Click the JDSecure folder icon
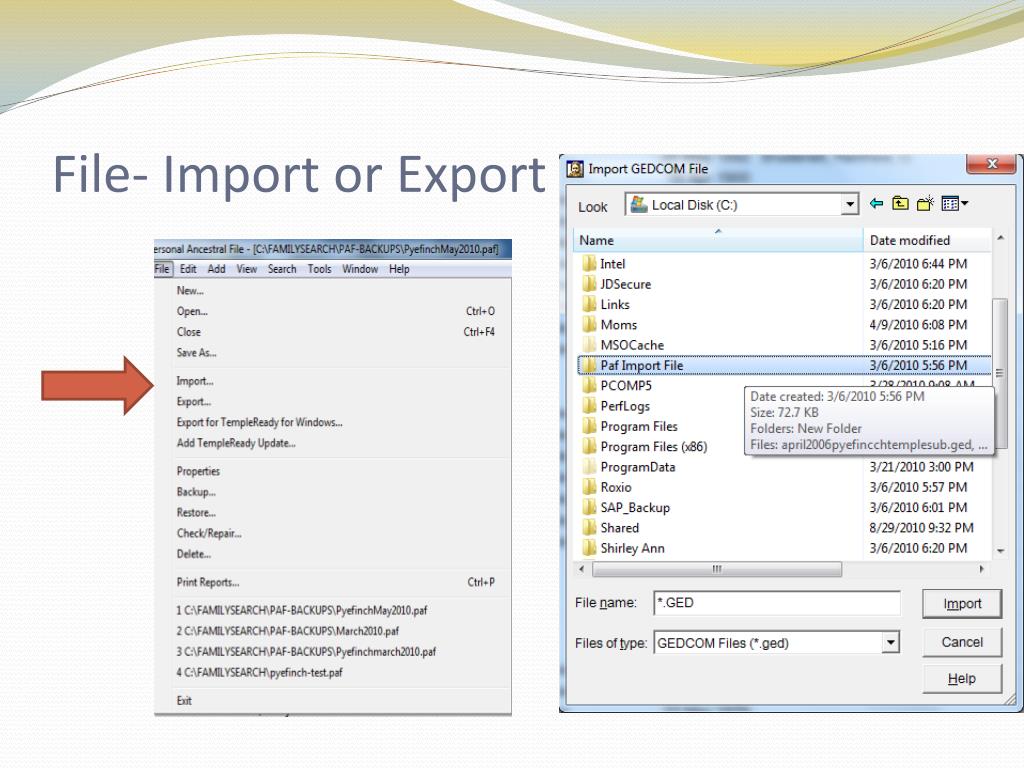The image size is (1024, 768). 589,284
